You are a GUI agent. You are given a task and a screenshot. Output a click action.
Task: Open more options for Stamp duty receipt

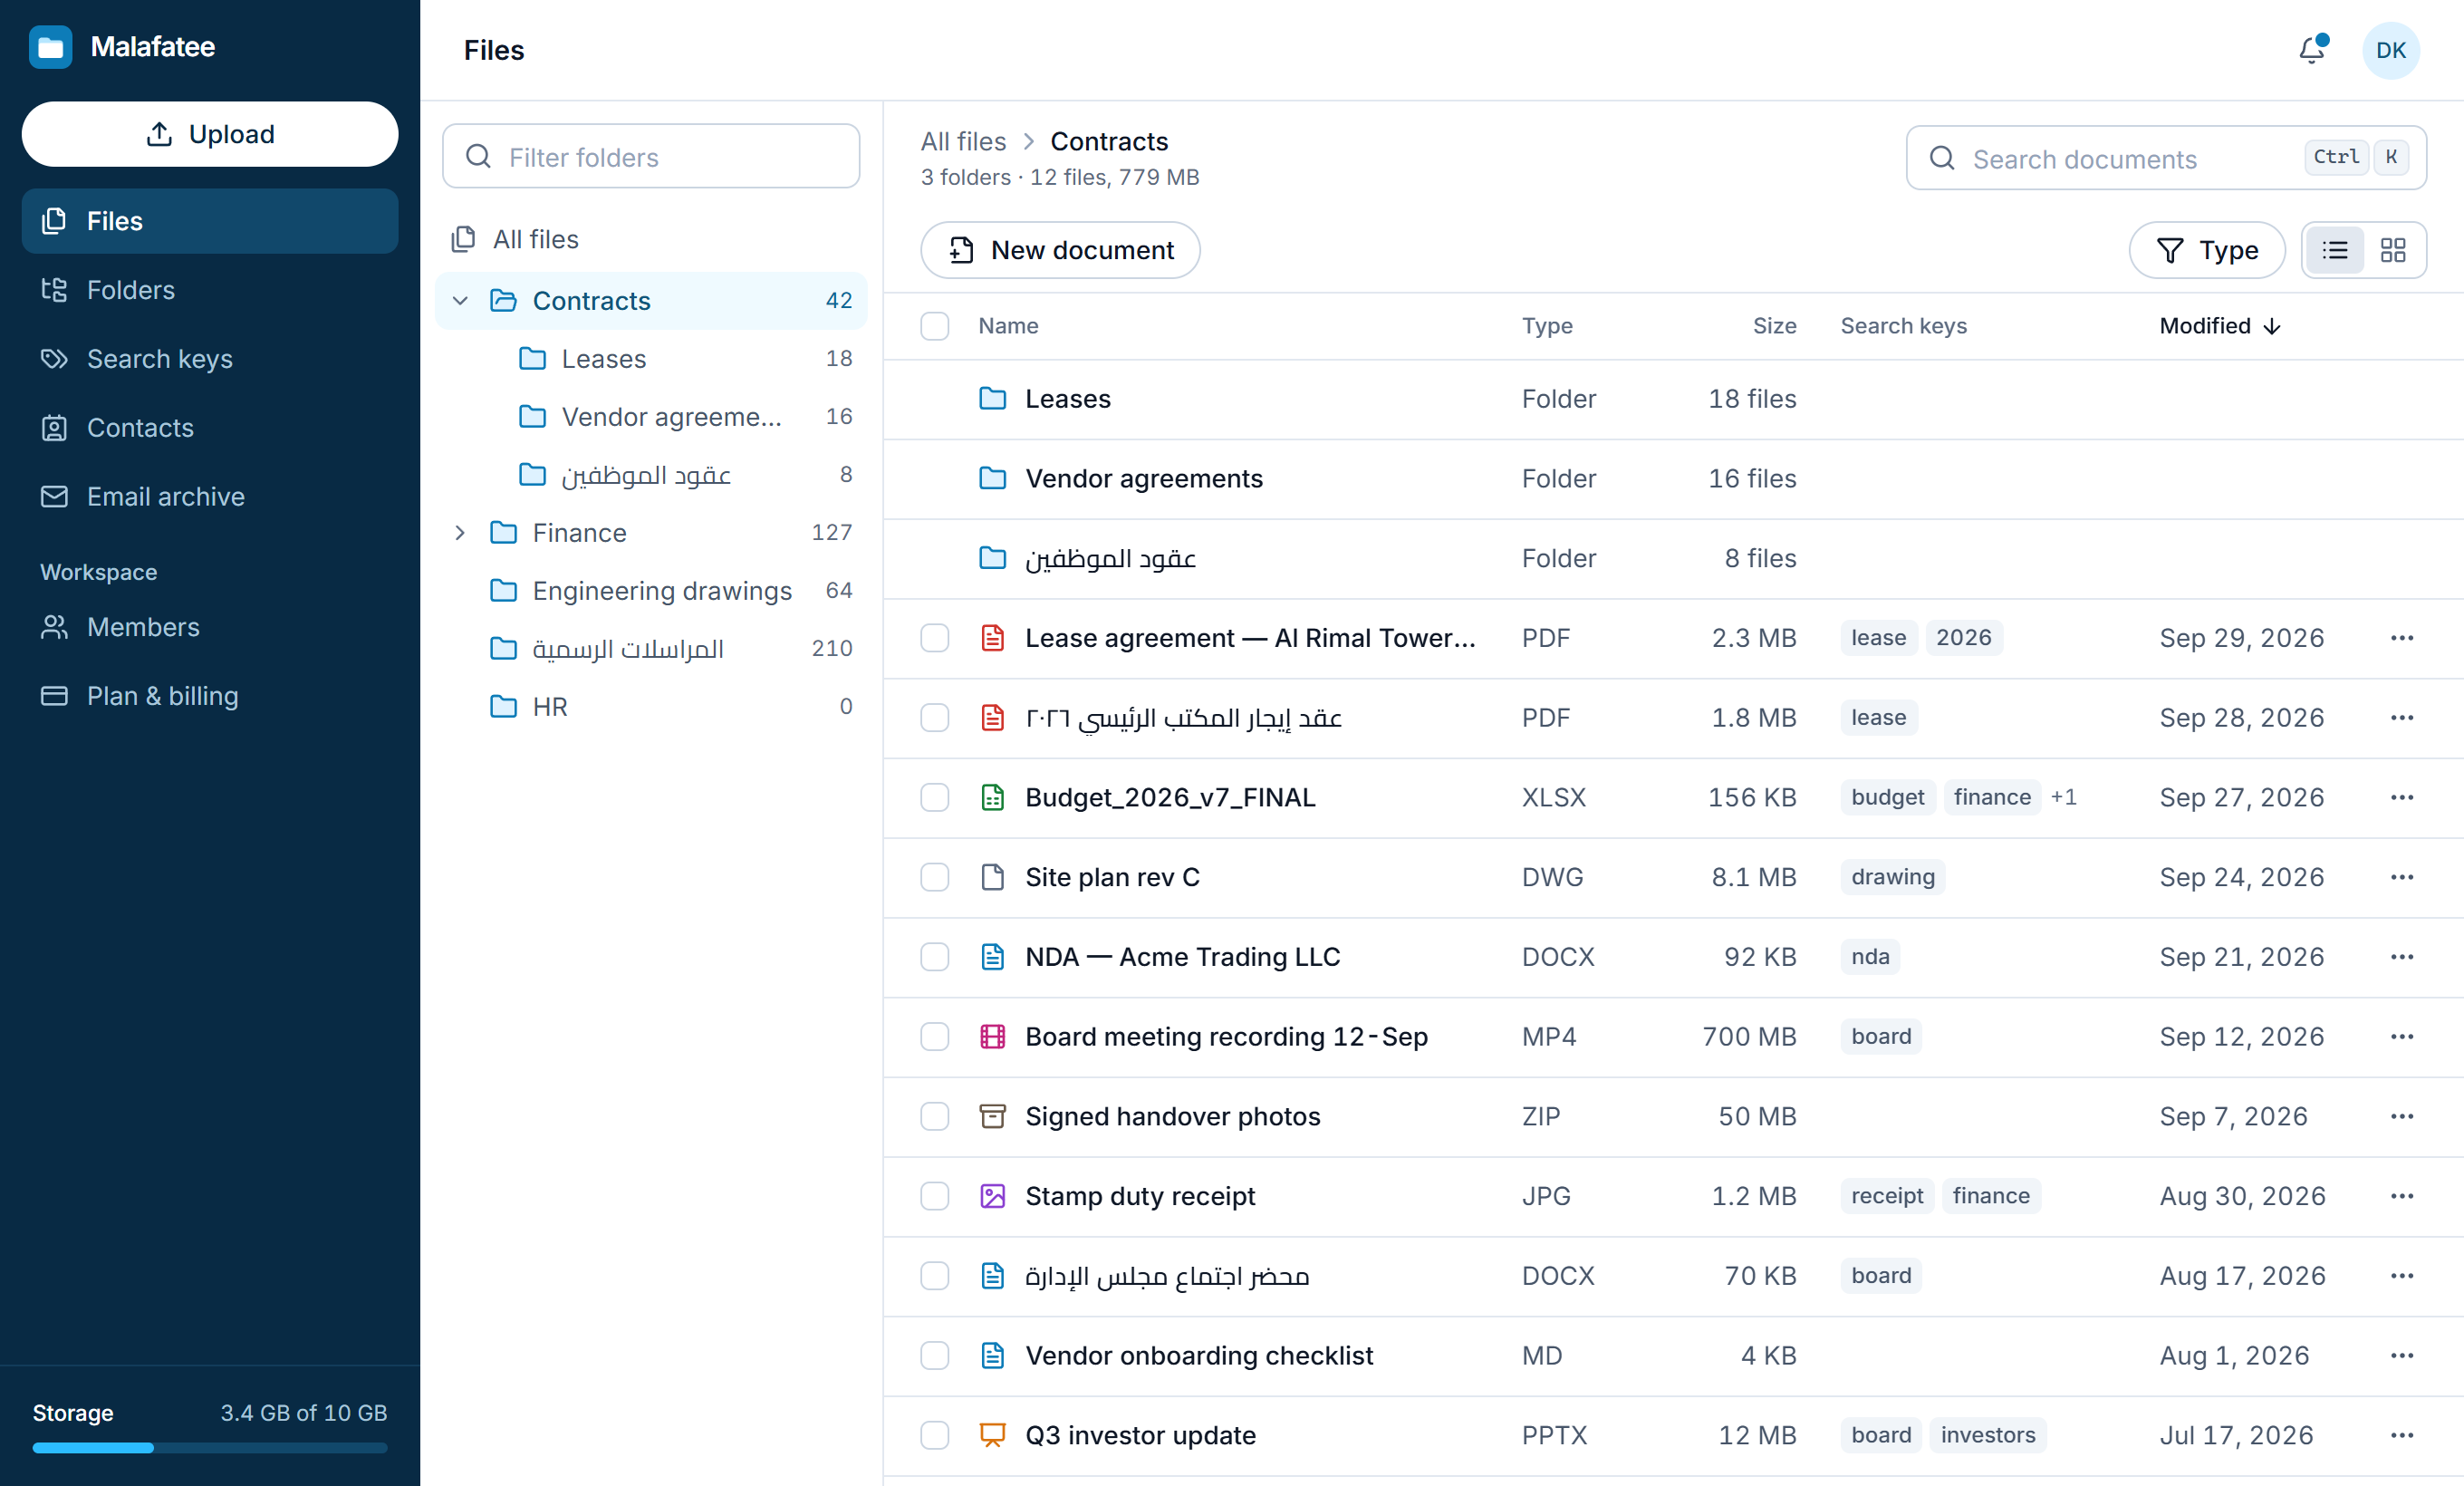[x=2401, y=1196]
